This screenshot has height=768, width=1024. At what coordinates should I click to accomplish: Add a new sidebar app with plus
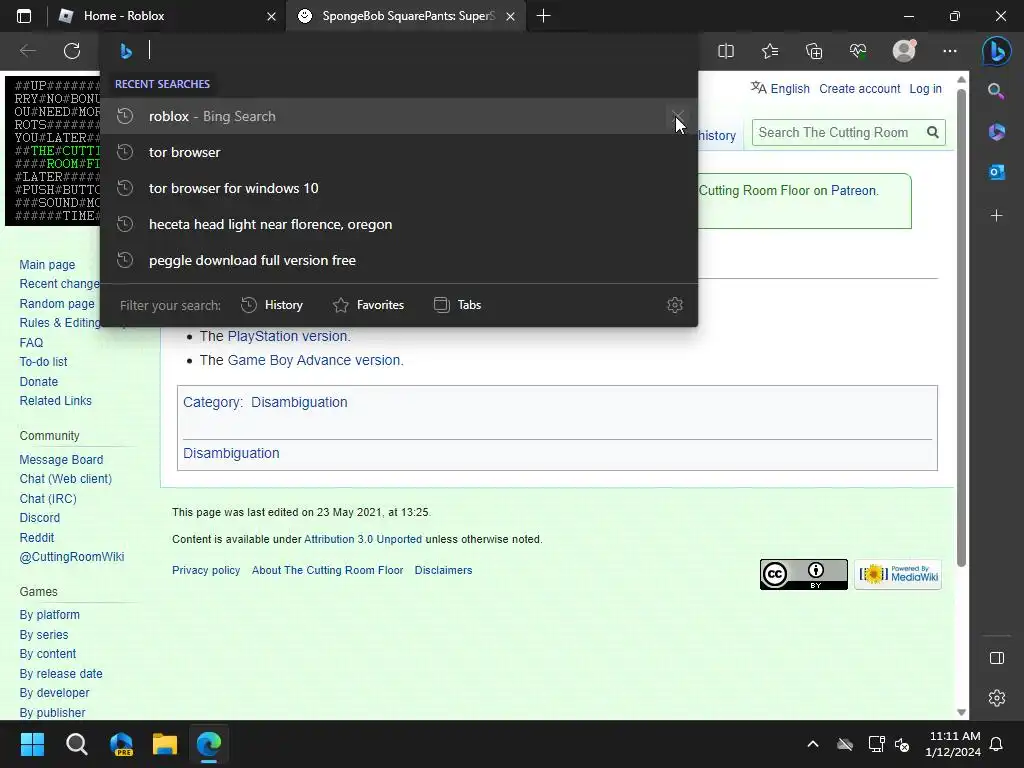996,216
